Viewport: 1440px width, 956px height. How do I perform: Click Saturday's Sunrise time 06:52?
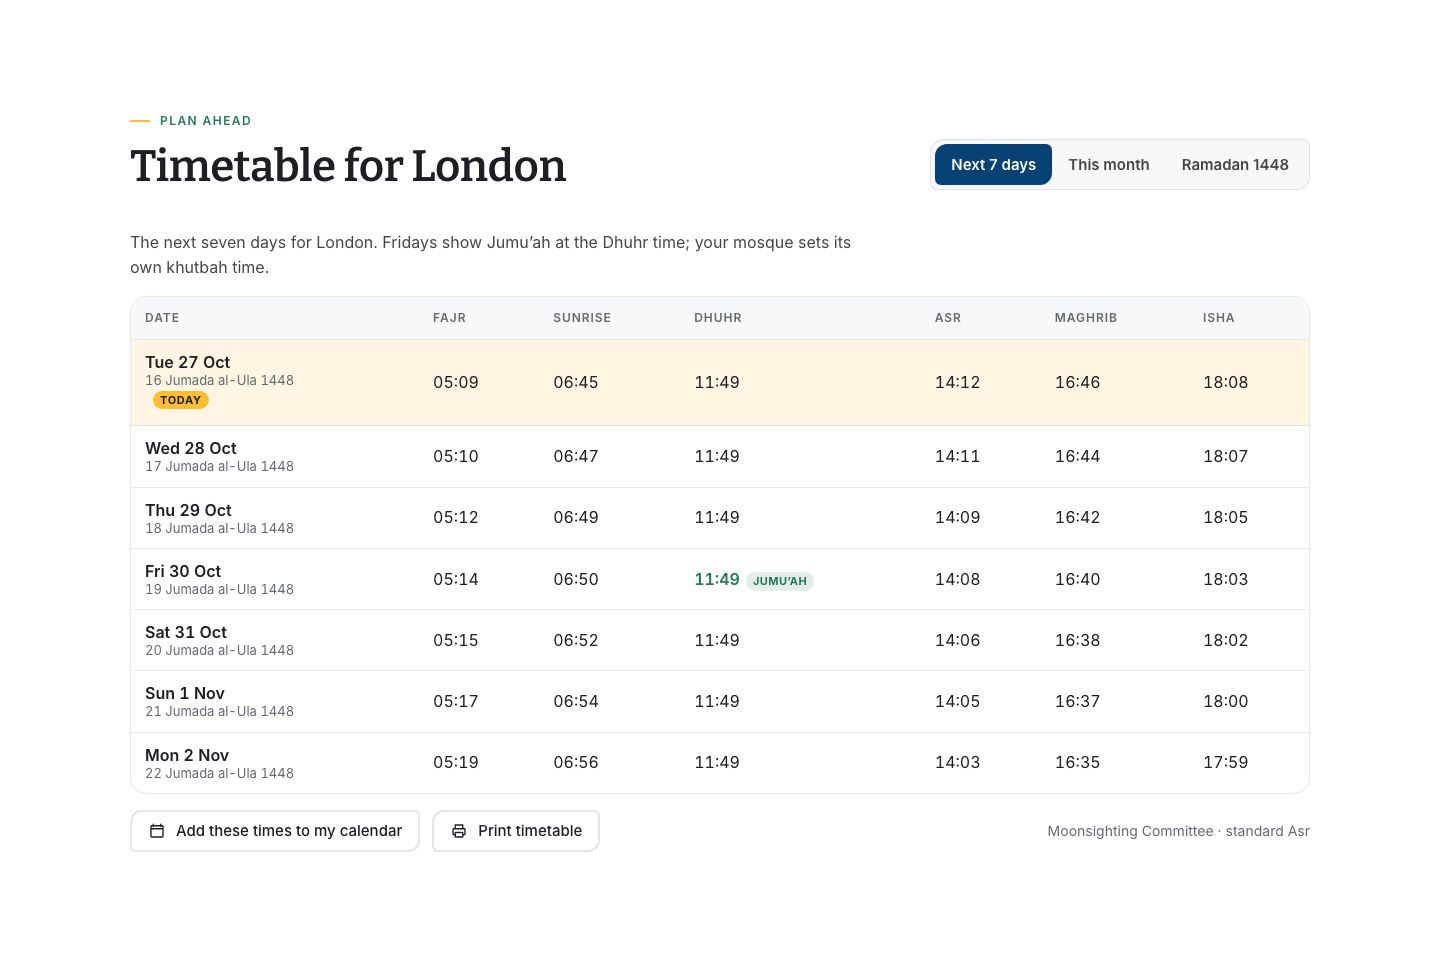[576, 640]
